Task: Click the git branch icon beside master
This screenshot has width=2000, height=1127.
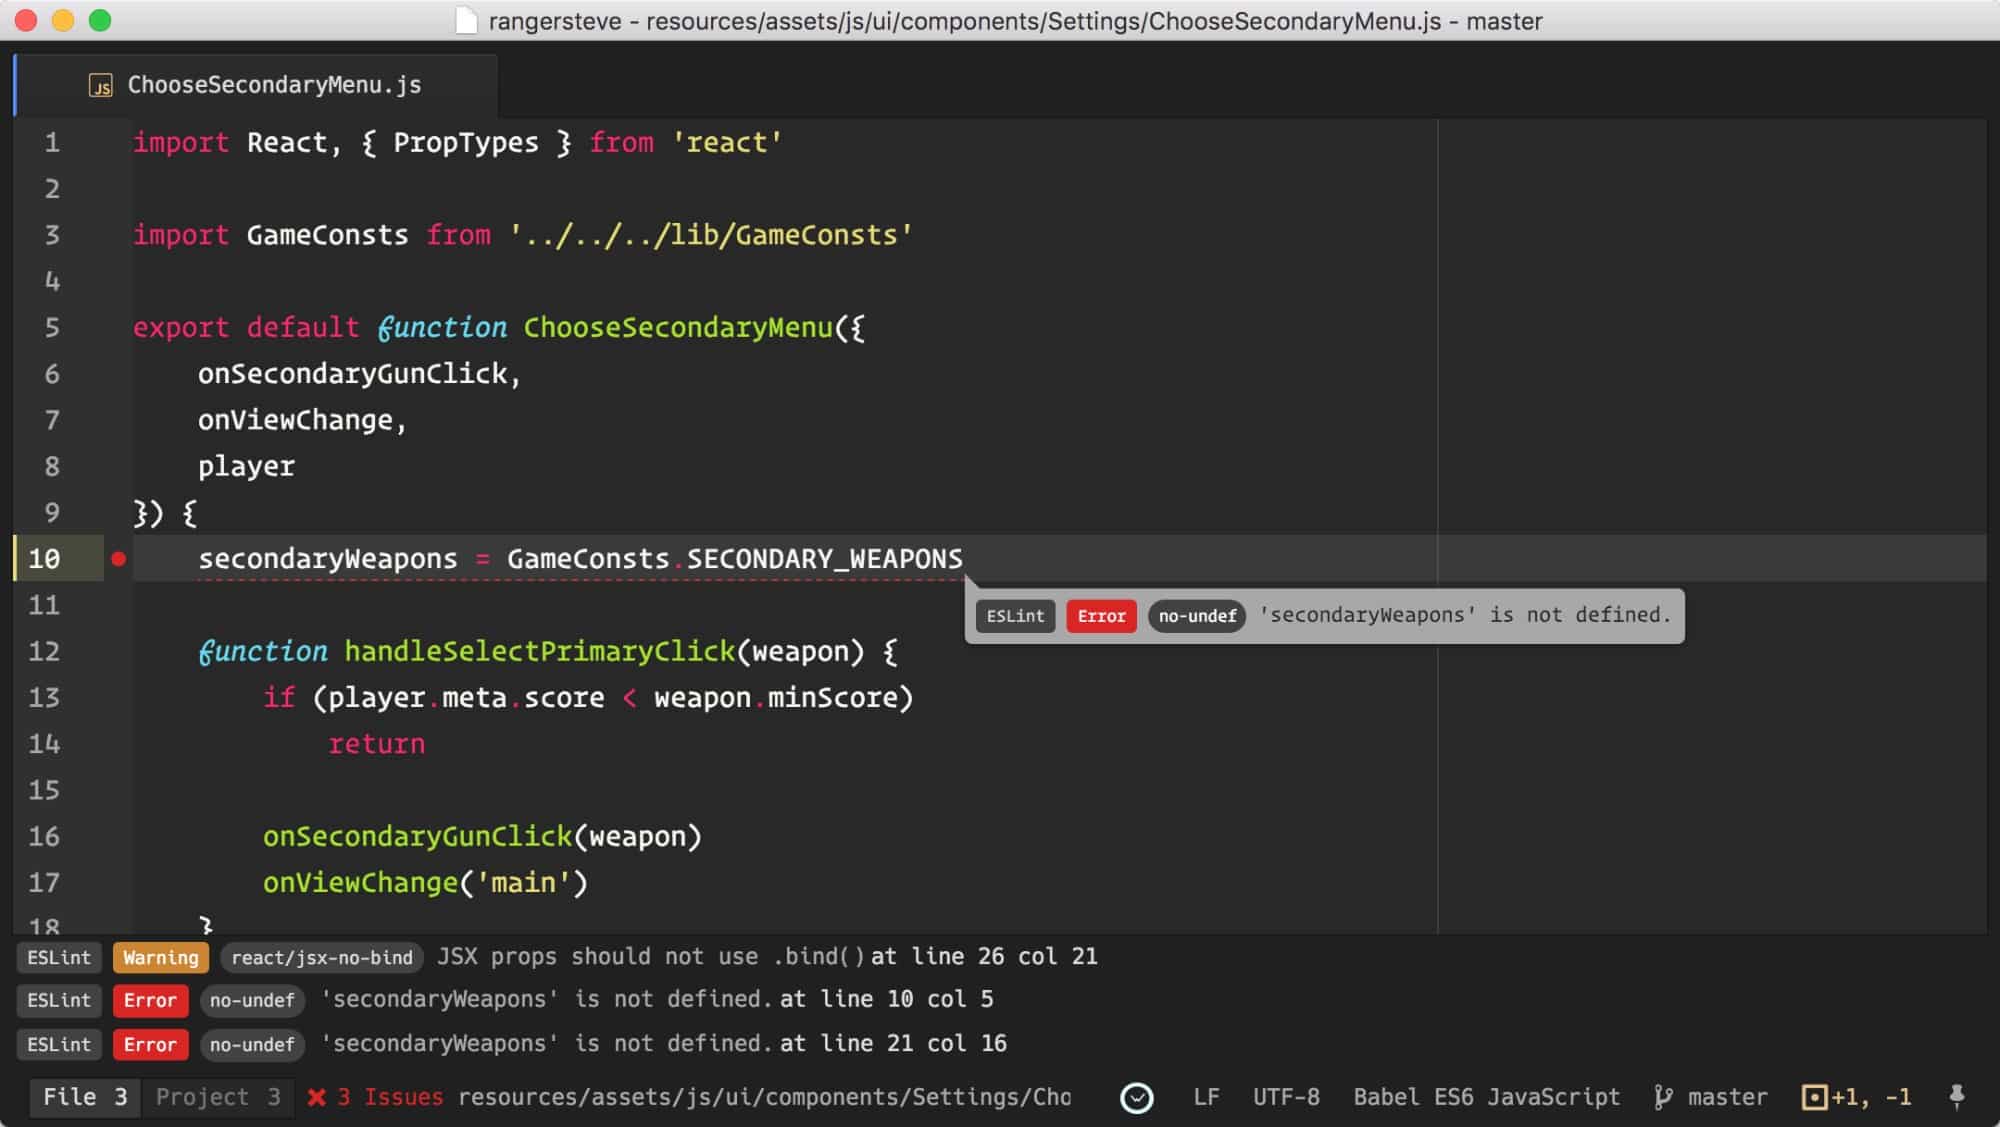Action: coord(1662,1097)
